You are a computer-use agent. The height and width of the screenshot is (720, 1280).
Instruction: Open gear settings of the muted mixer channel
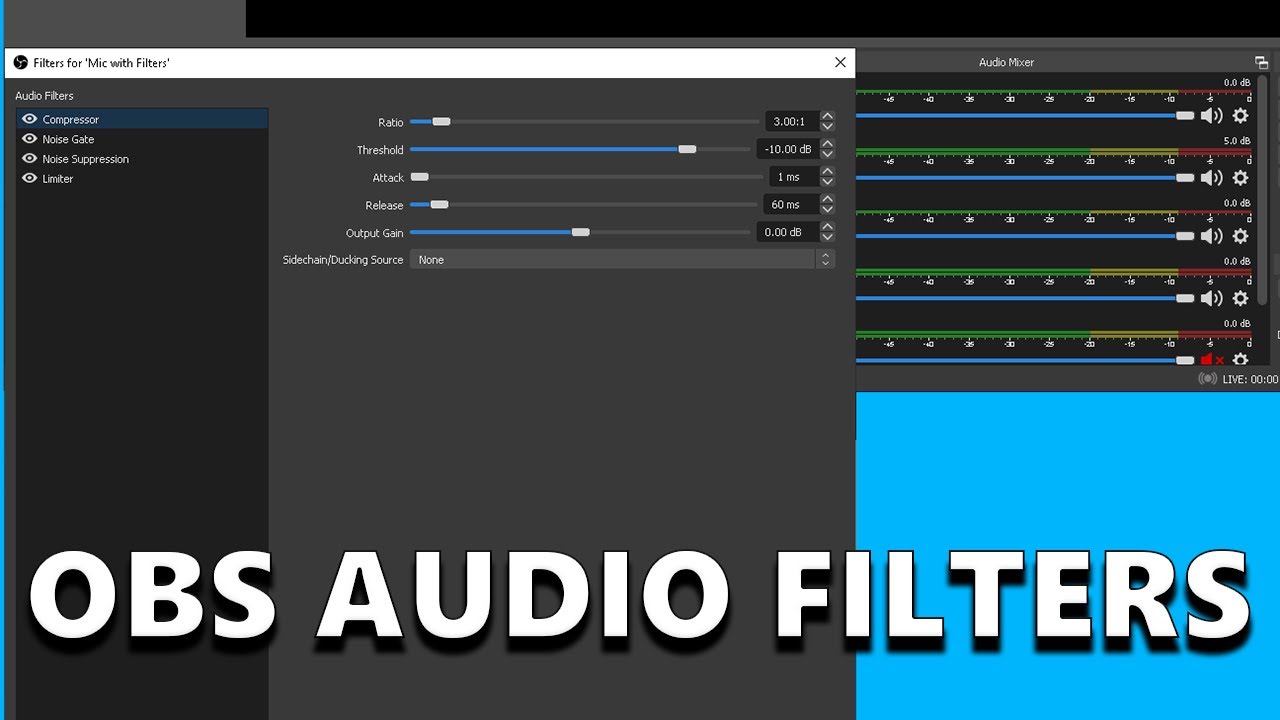tap(1240, 360)
